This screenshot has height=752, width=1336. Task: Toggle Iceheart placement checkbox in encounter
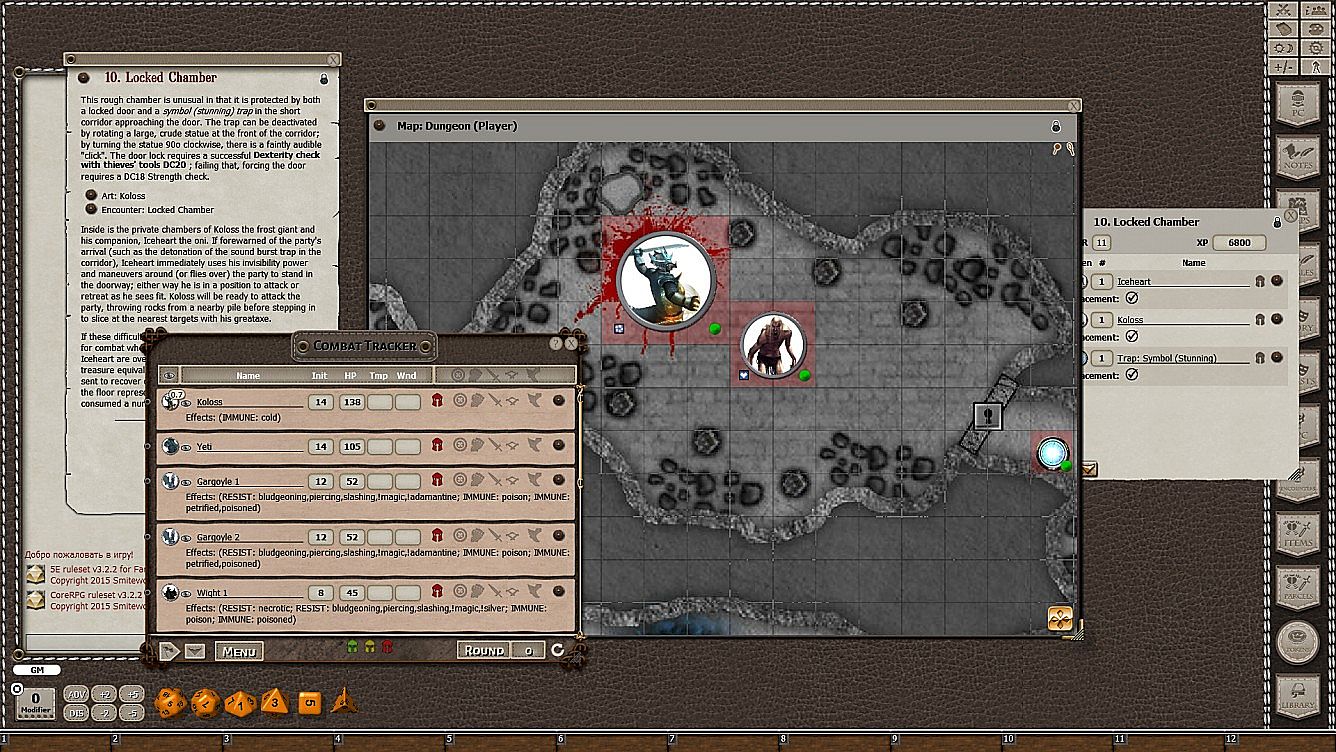[1131, 298]
